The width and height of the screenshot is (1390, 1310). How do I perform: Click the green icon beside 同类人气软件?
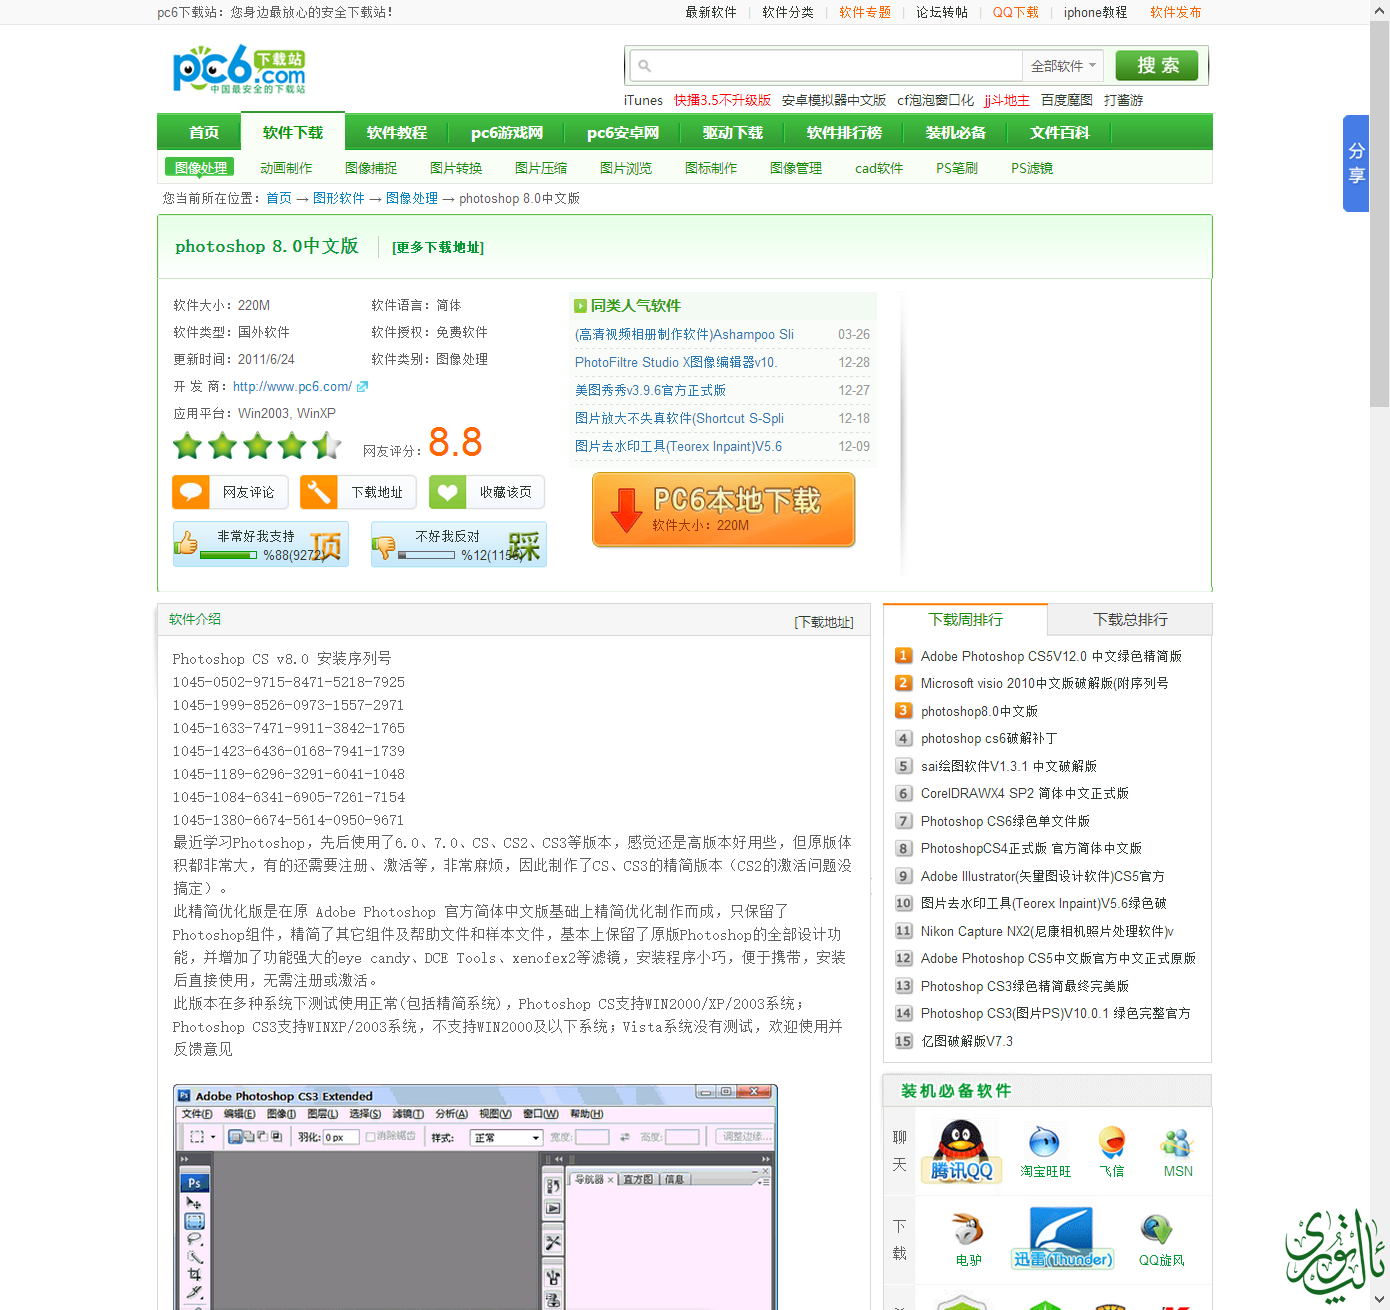coord(580,306)
